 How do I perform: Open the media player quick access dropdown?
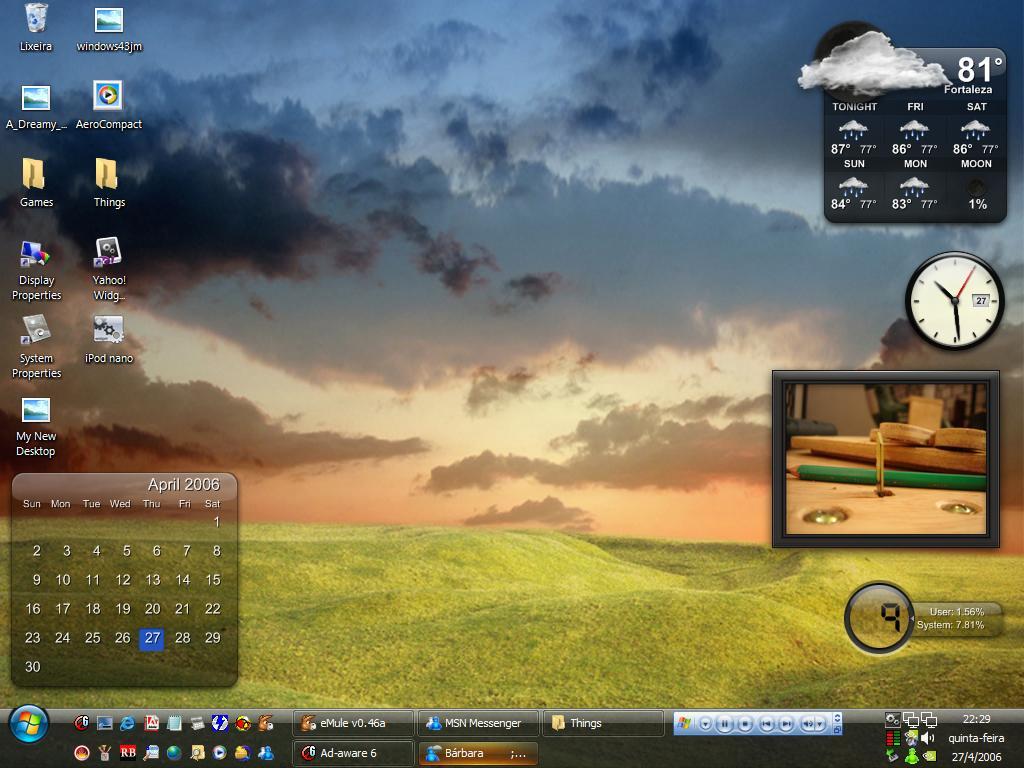705,724
